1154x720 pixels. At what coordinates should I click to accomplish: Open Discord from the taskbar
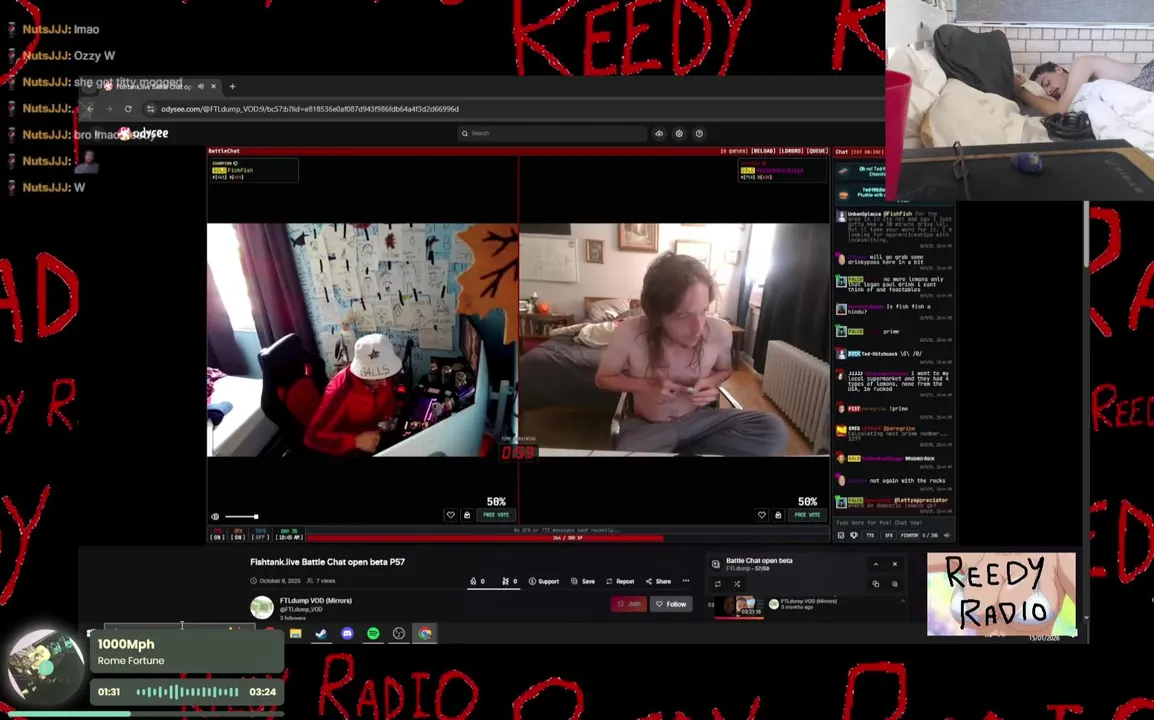click(x=347, y=633)
